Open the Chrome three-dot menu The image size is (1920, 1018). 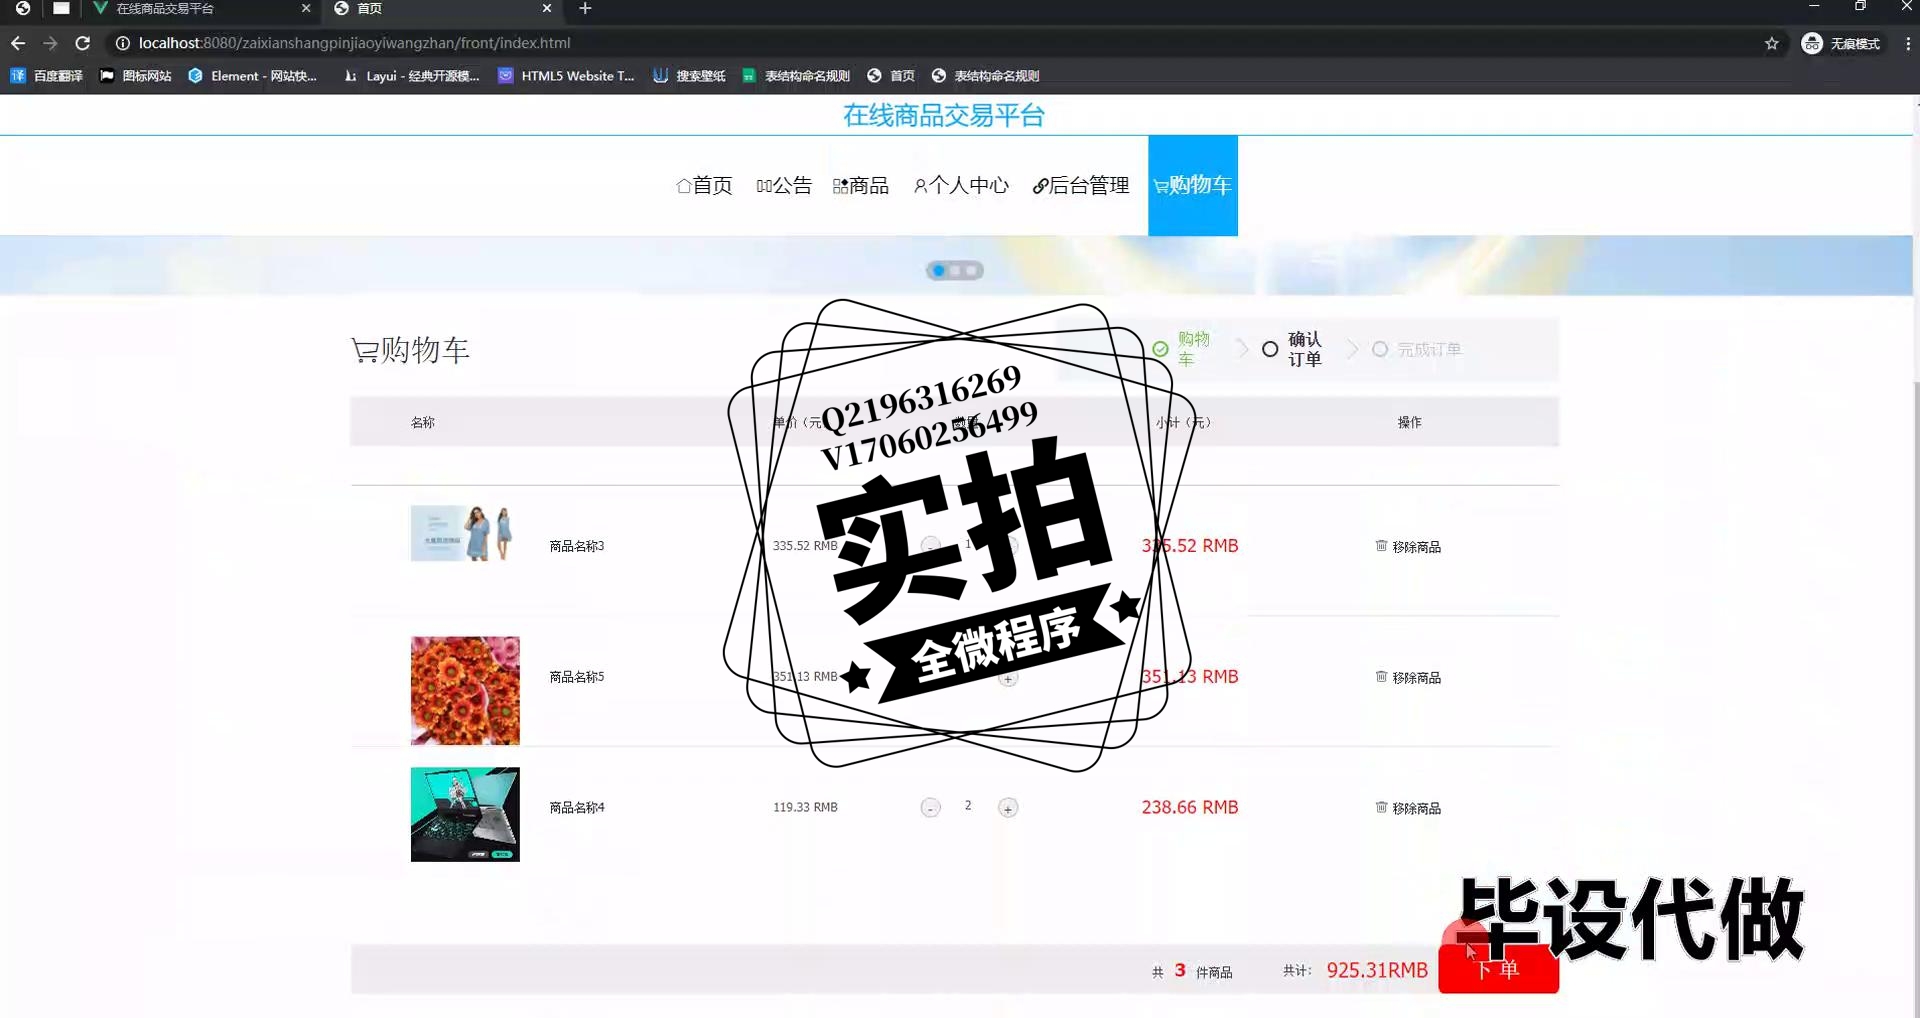[x=1907, y=43]
